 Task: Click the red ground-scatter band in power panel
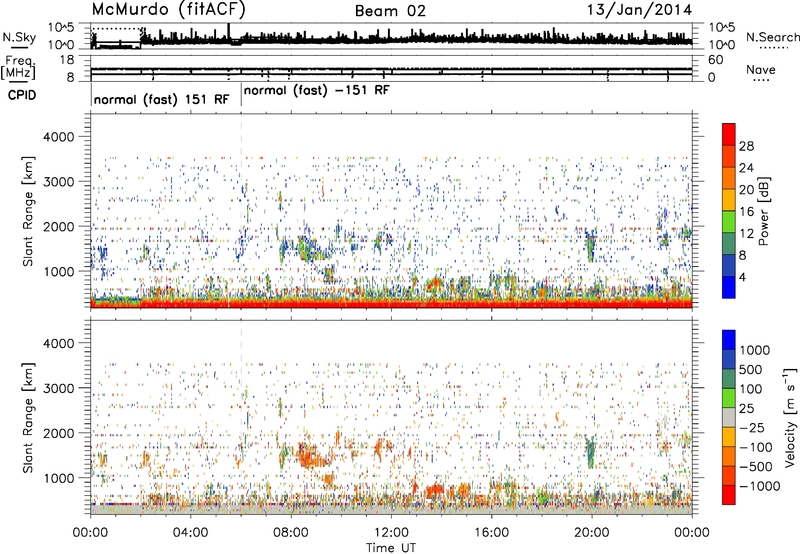(x=391, y=304)
